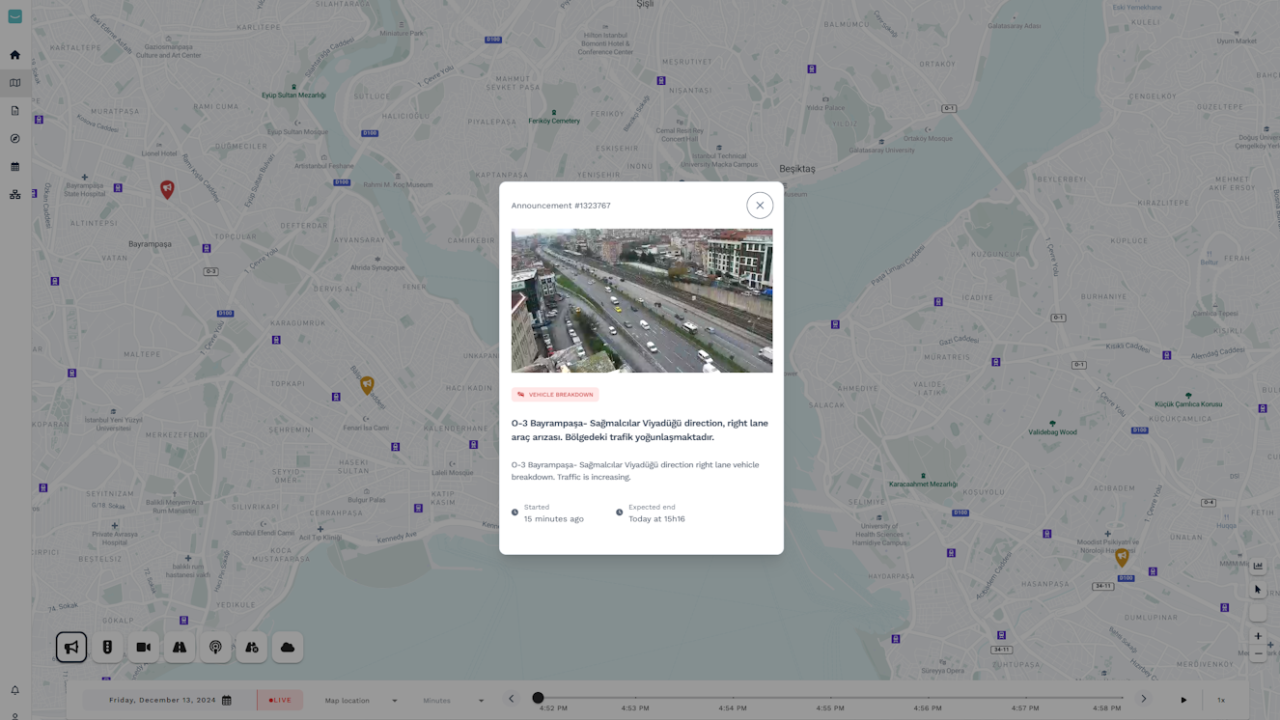Open the compass explore sidebar icon
1280x720 pixels.
15,139
